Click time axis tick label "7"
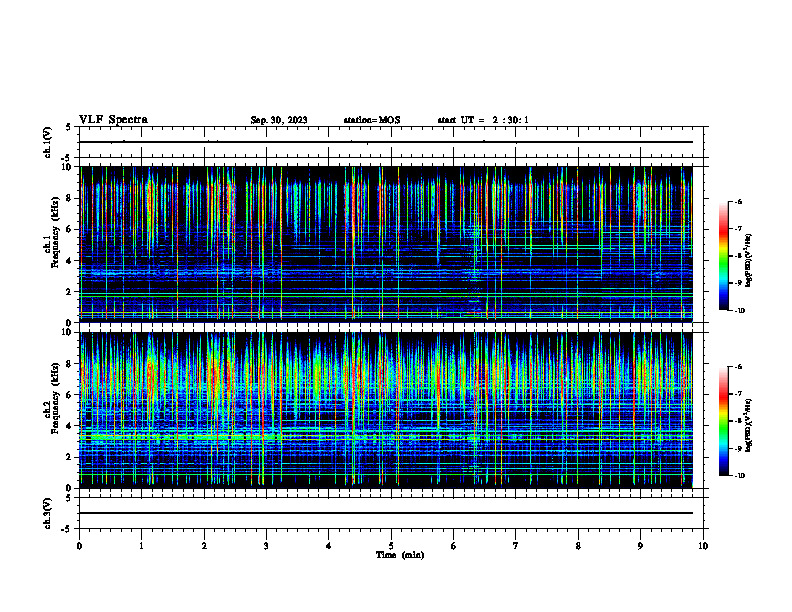Image resolution: width=792 pixels, height=612 pixels. (x=516, y=546)
